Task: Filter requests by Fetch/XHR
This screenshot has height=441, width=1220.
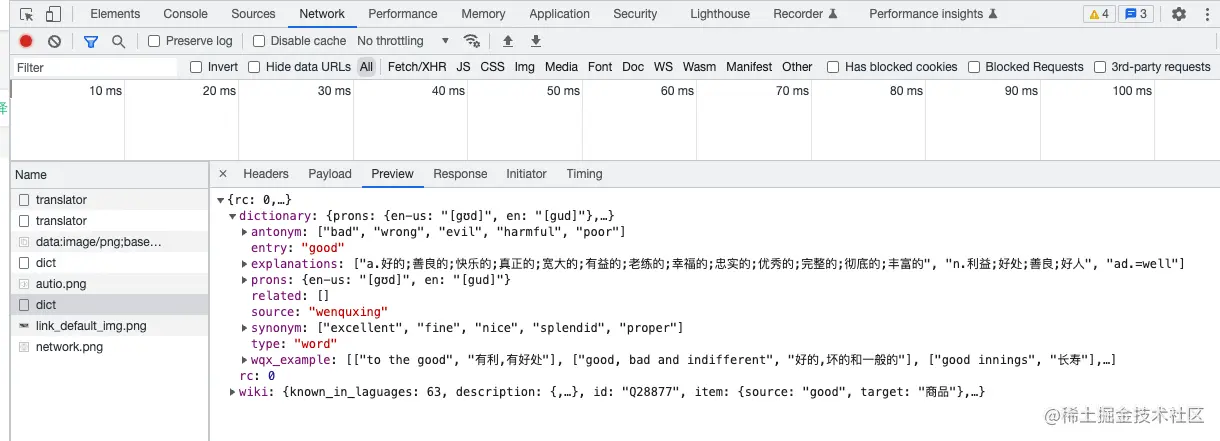Action: (x=417, y=67)
